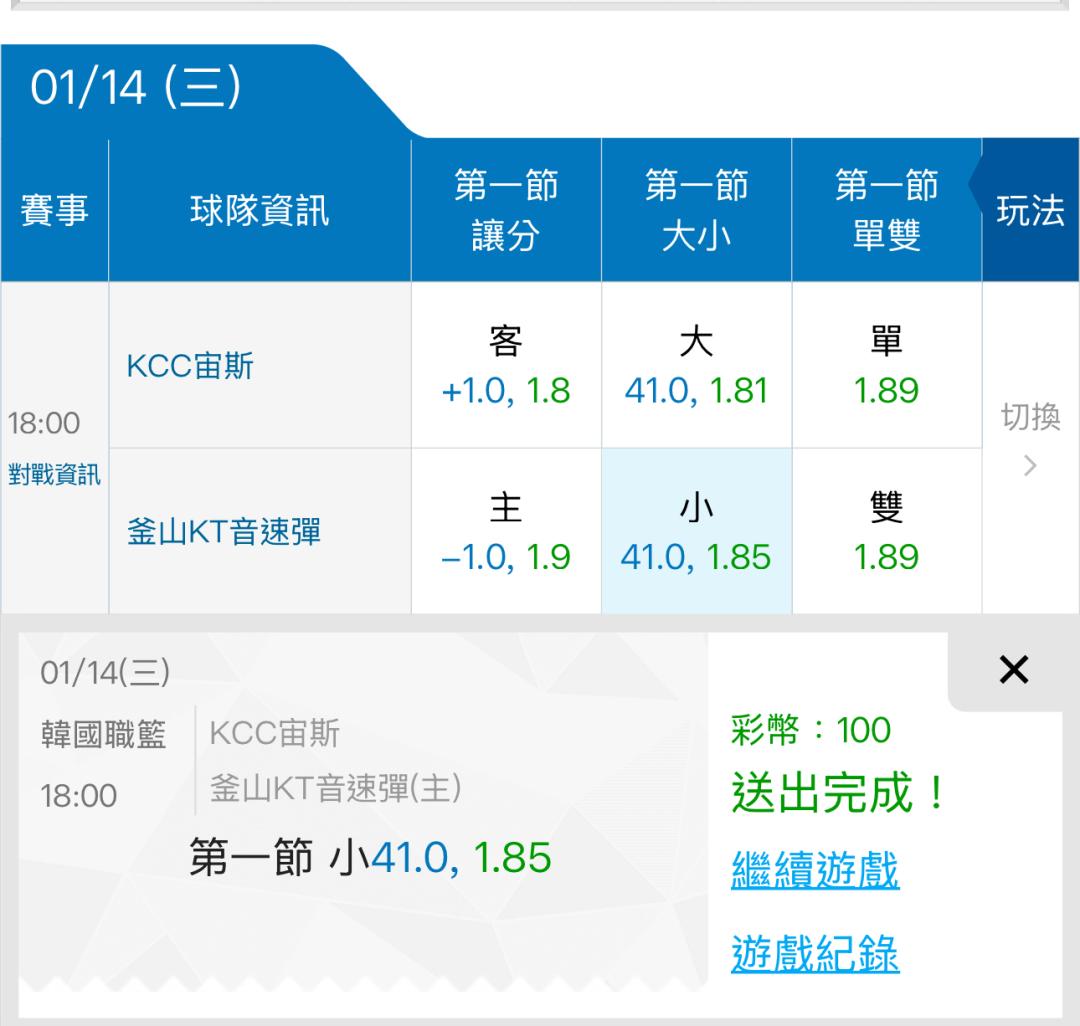Click 彩幣：100 amount text

(811, 730)
